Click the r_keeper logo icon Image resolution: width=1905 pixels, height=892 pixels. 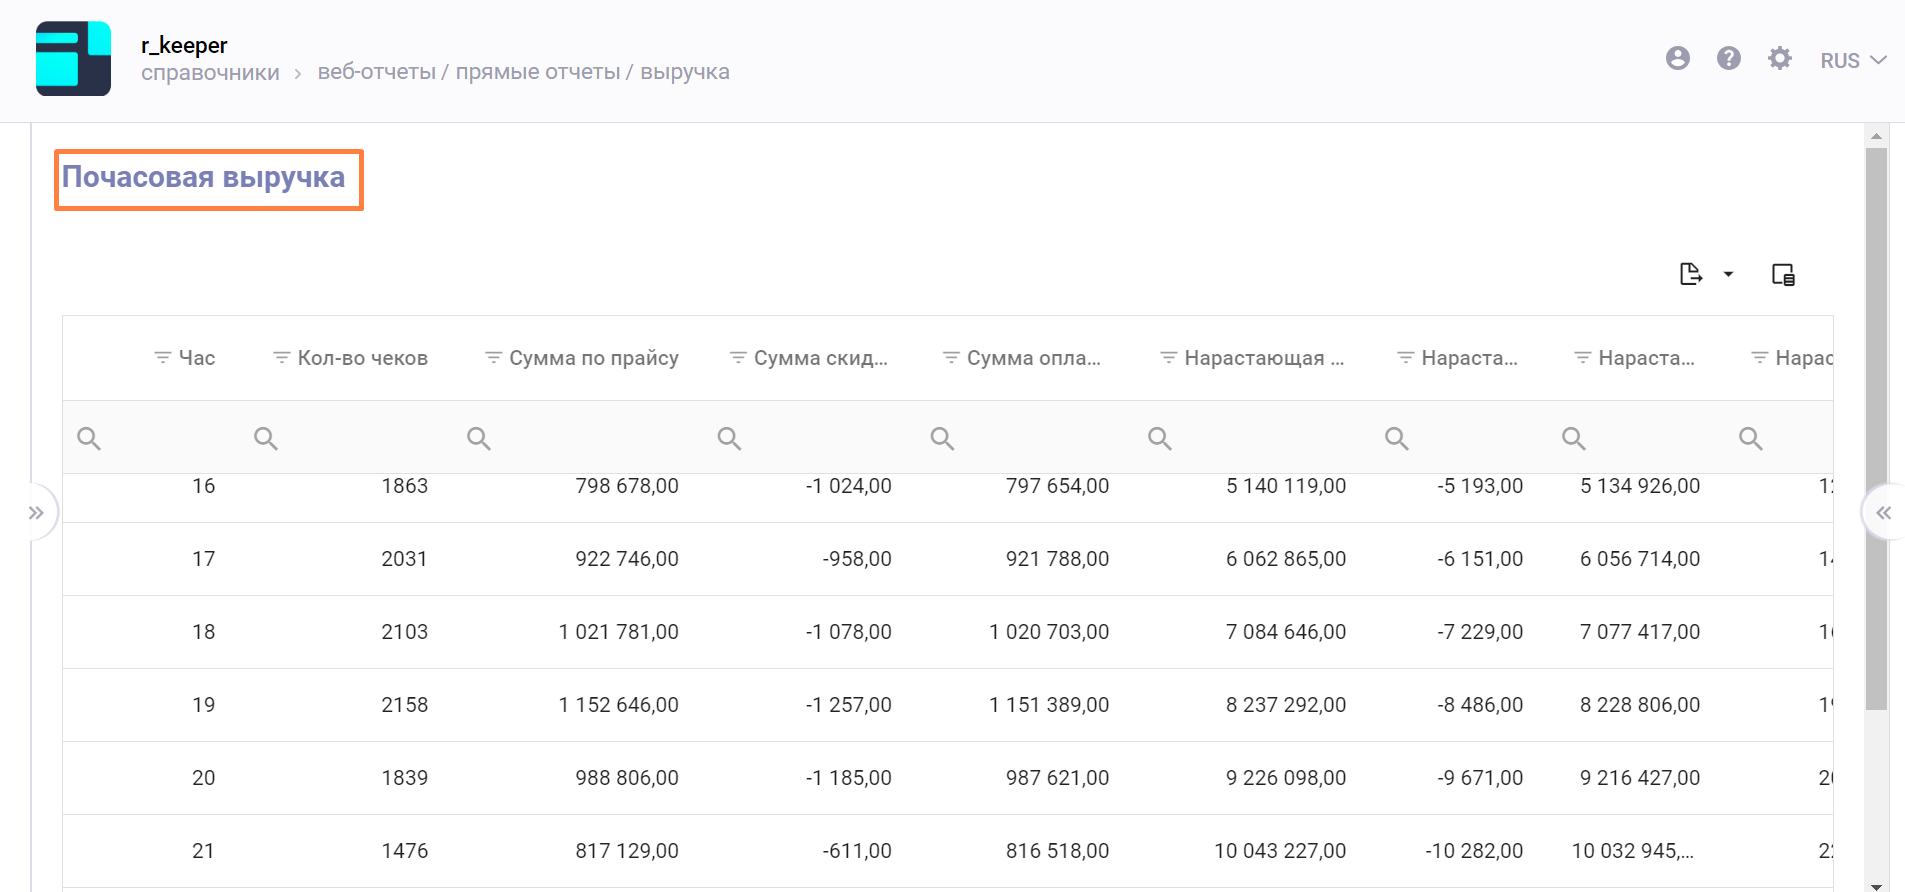(x=73, y=59)
